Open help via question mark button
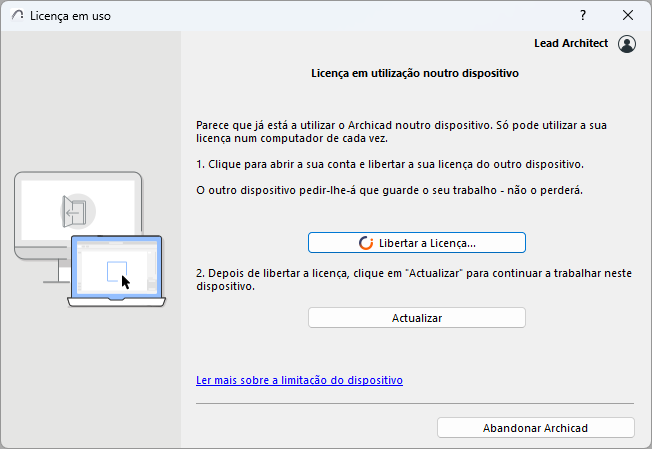Image resolution: width=652 pixels, height=449 pixels. [x=583, y=15]
